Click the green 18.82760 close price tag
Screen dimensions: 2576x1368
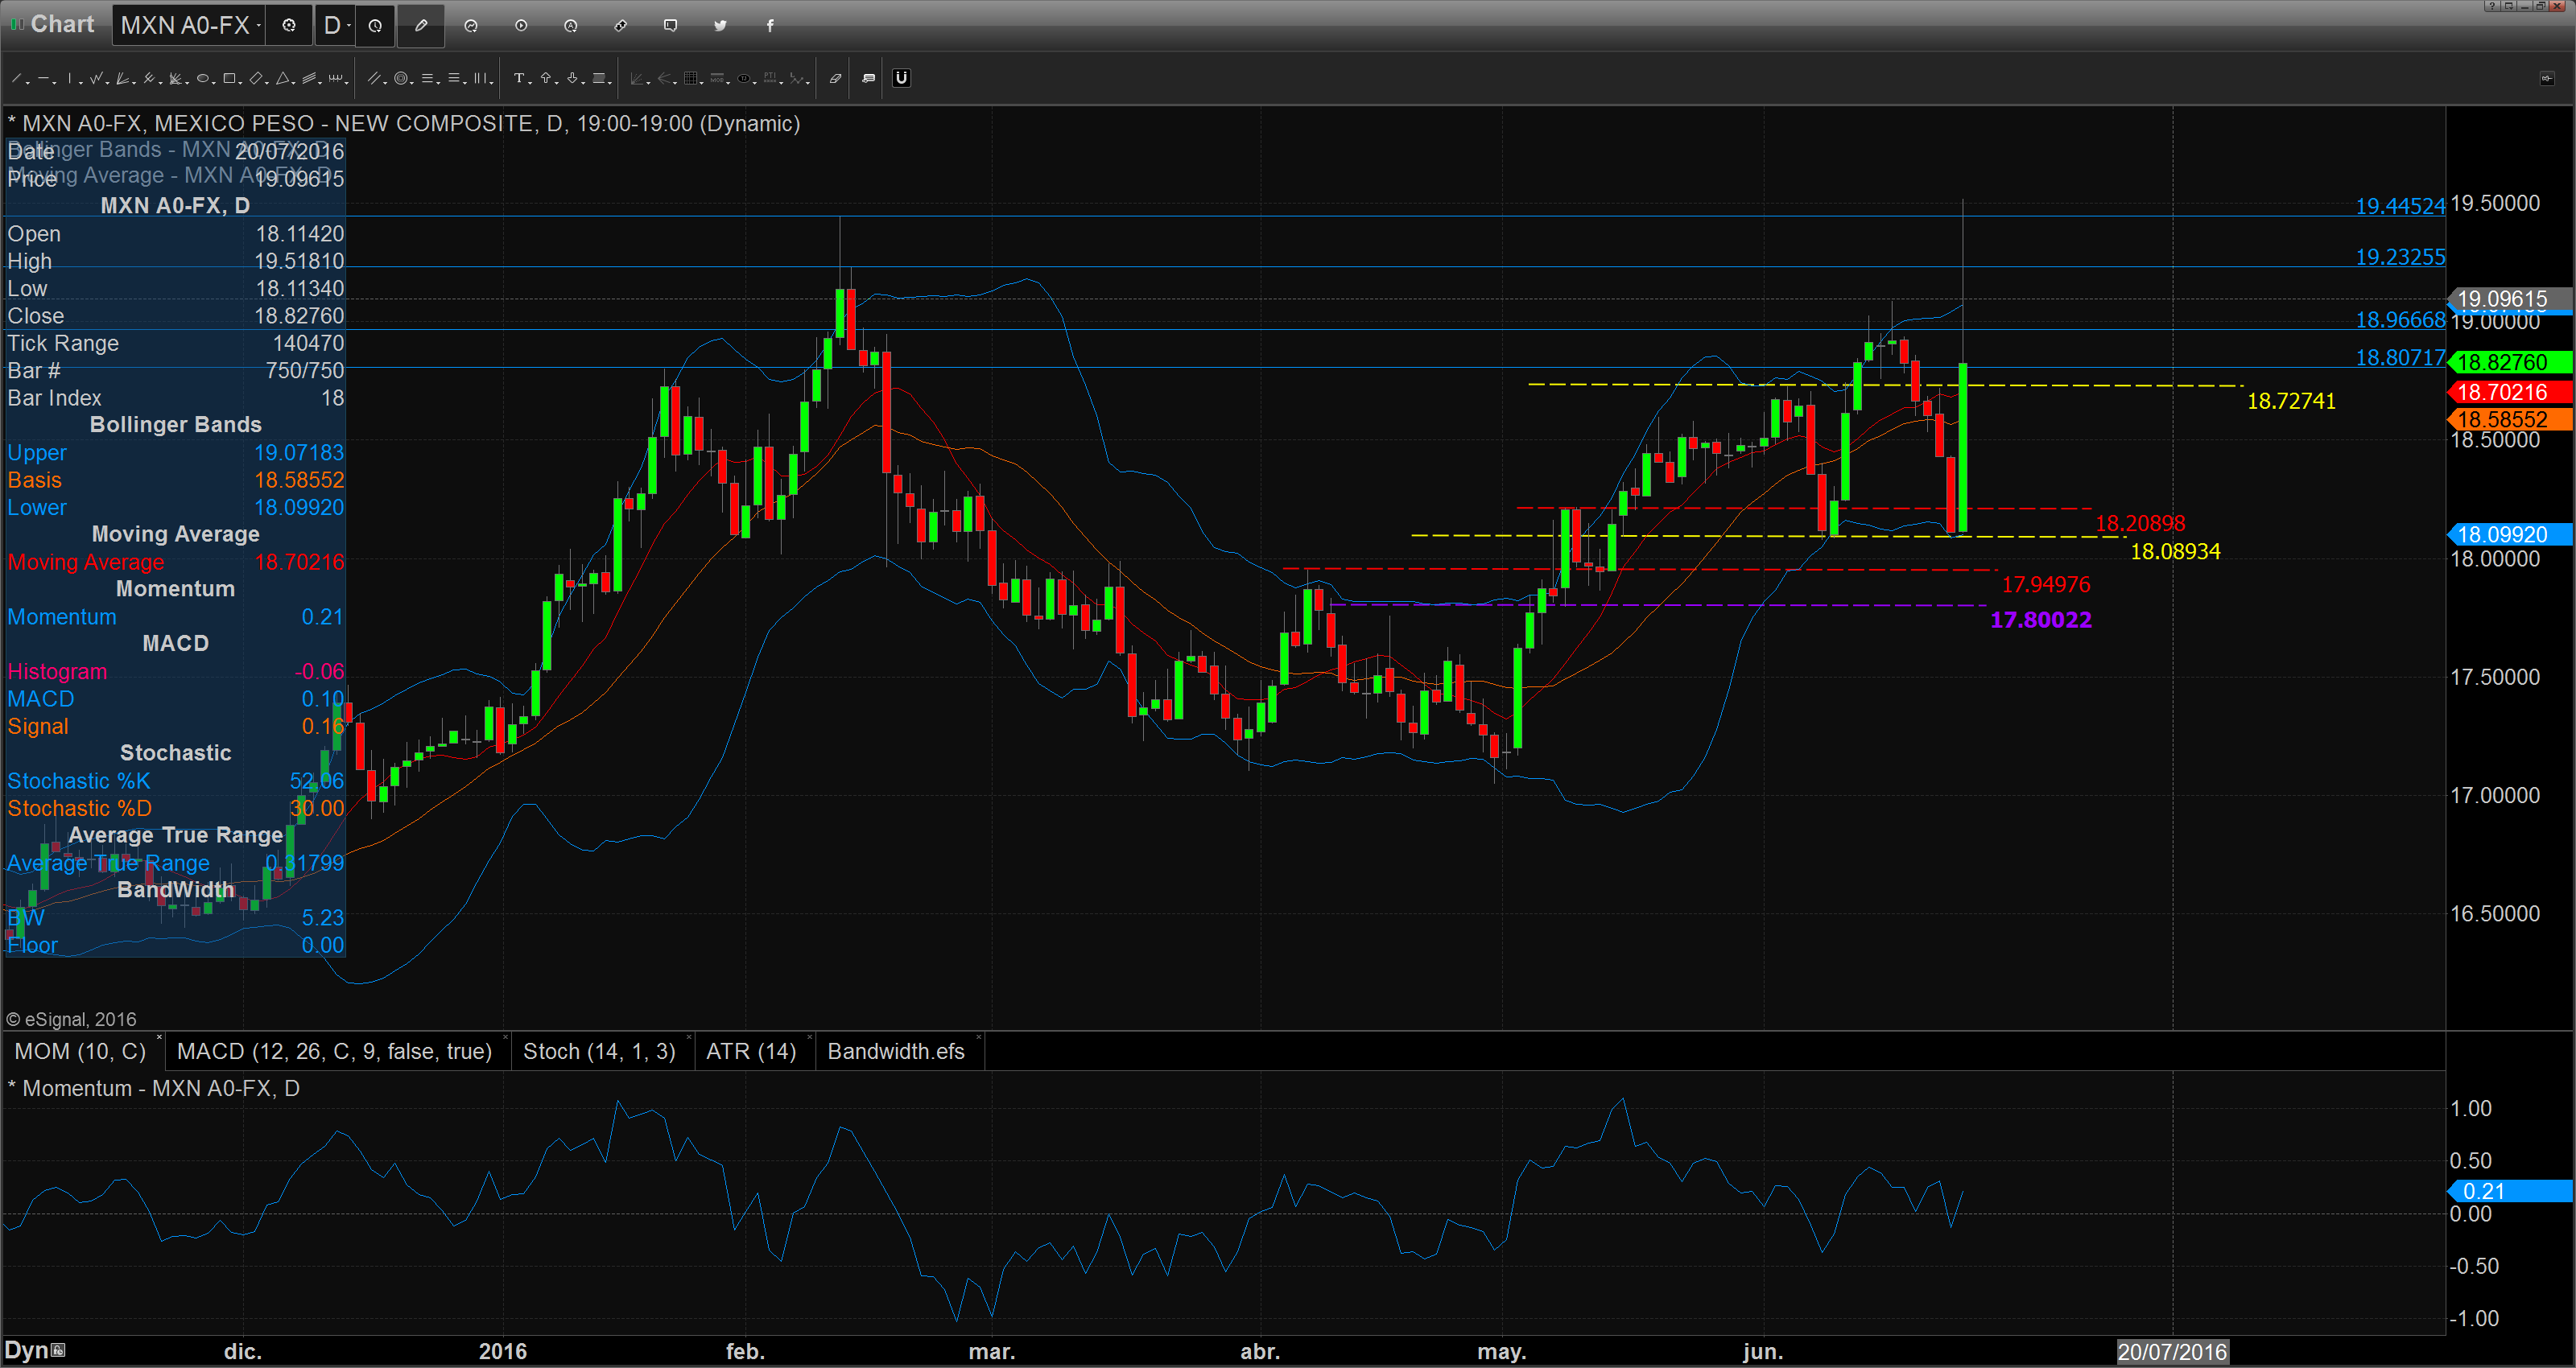coord(2510,362)
